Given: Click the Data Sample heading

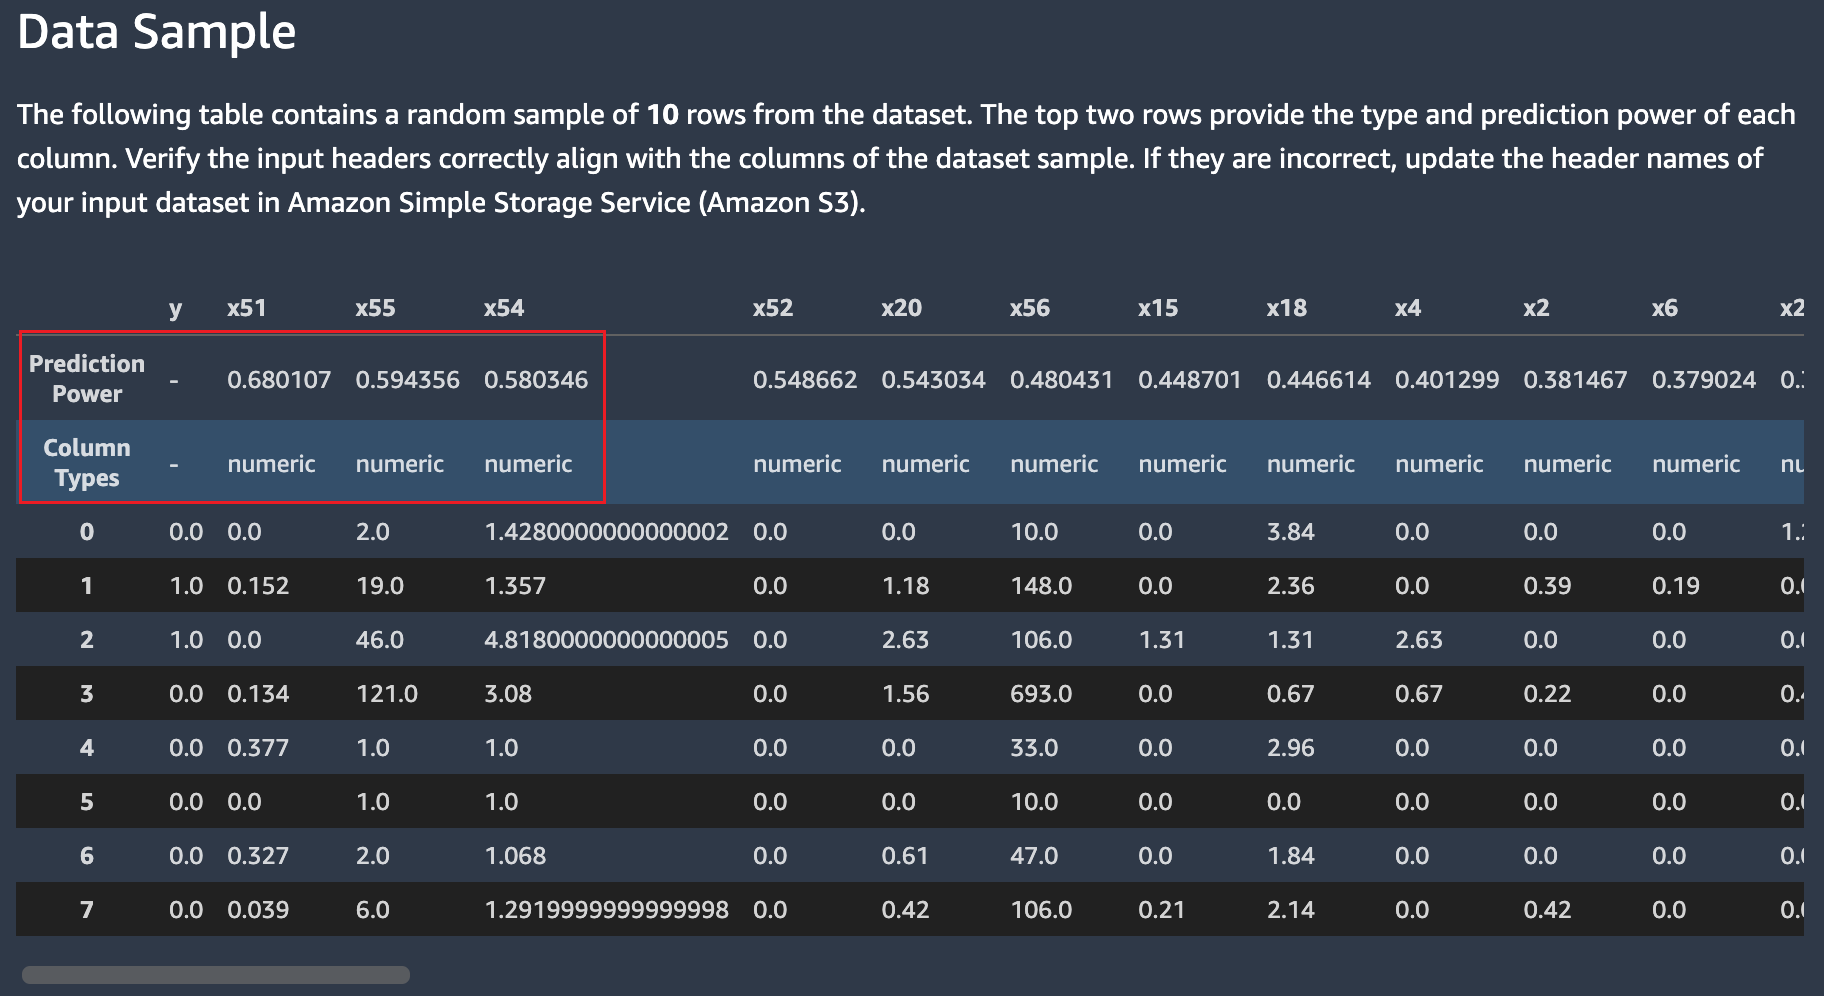Looking at the screenshot, I should 157,32.
